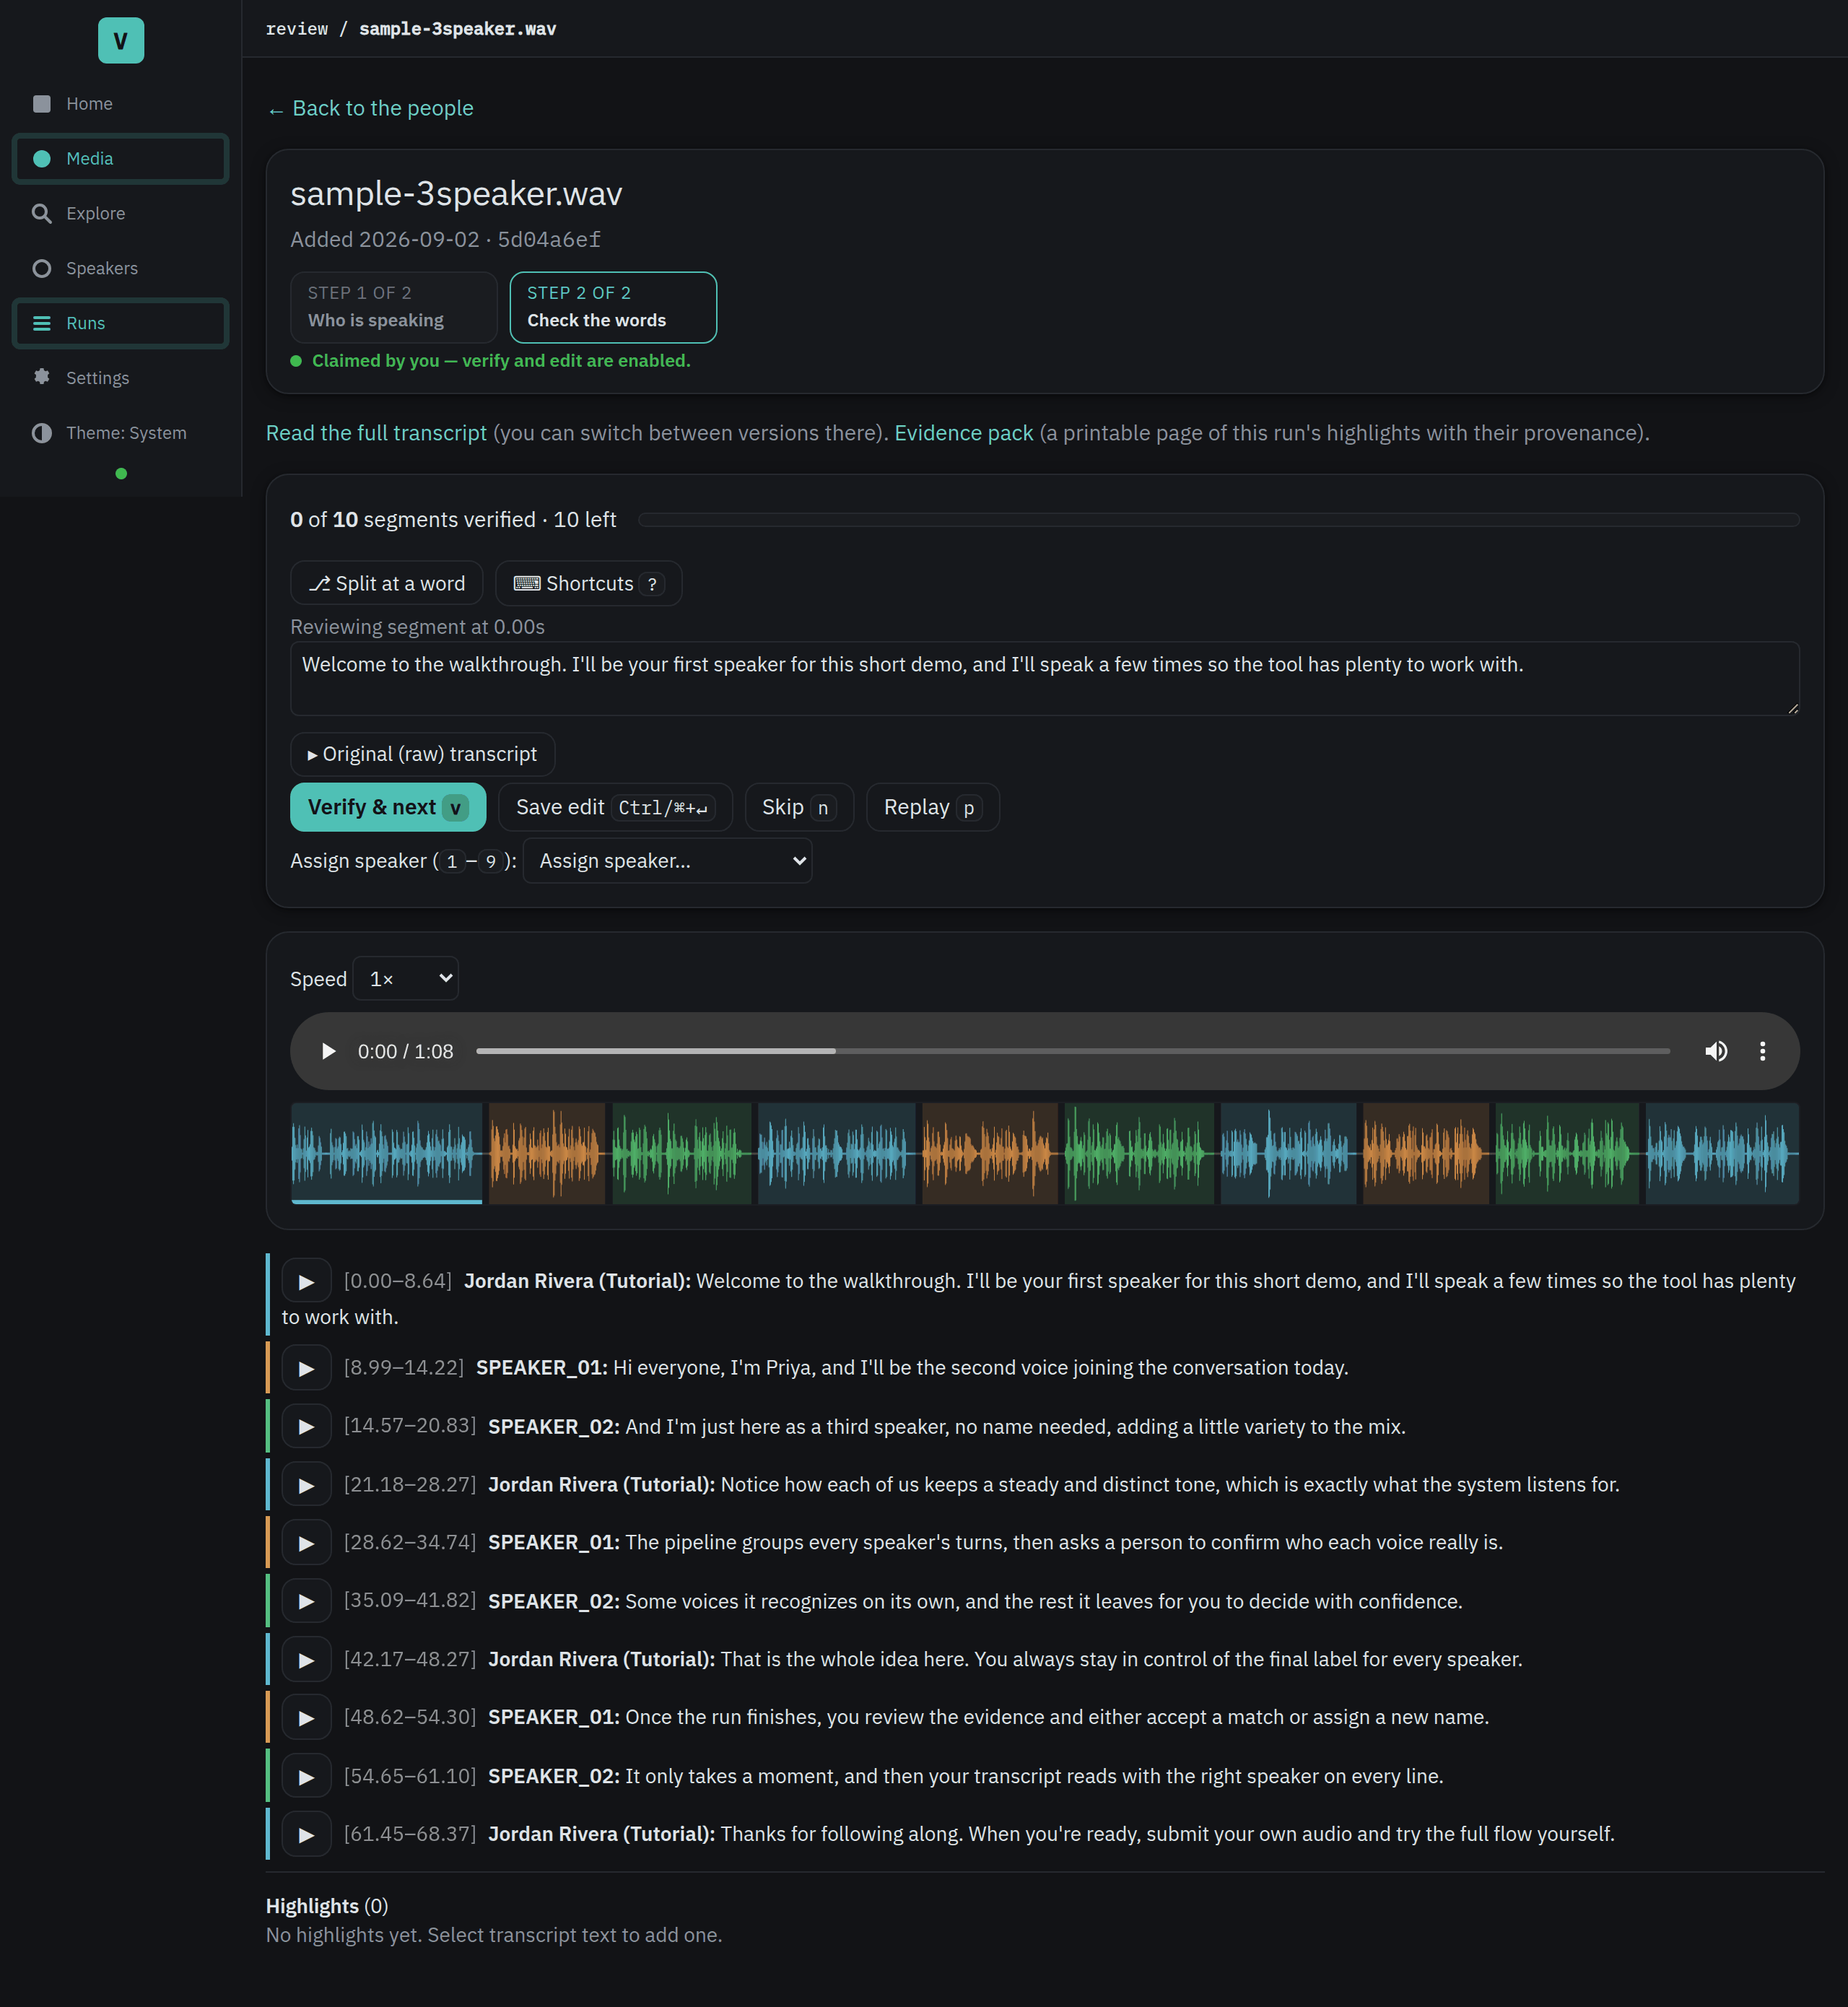Click the 'Claimed by you' status text
The width and height of the screenshot is (1848, 2007).
pos(501,361)
